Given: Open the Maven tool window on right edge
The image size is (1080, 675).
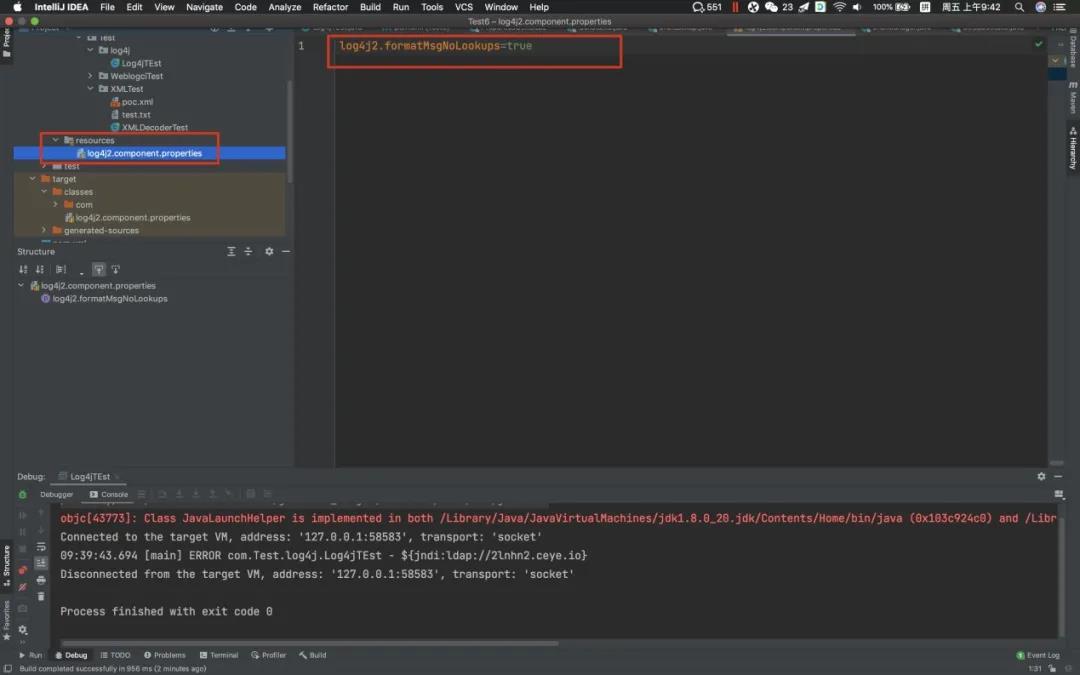Looking at the screenshot, I should point(1072,96).
